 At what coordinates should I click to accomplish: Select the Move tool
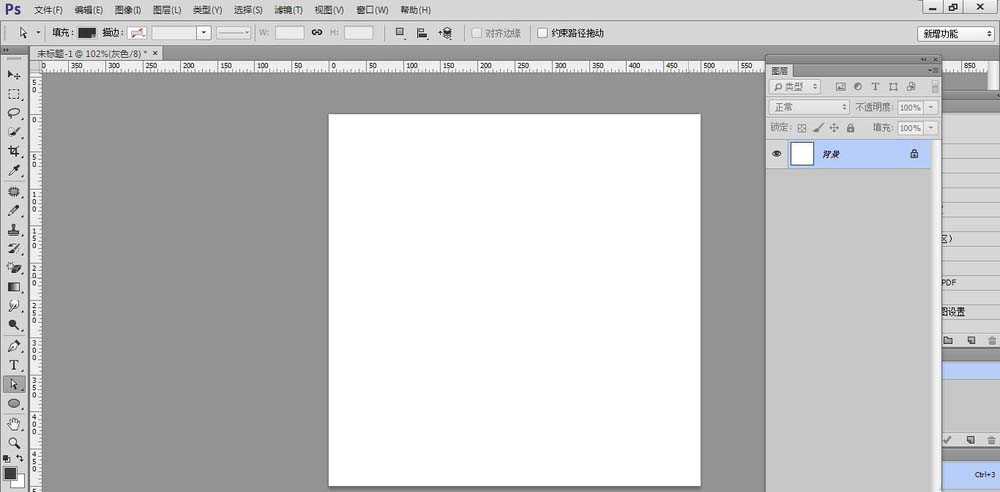pos(14,75)
